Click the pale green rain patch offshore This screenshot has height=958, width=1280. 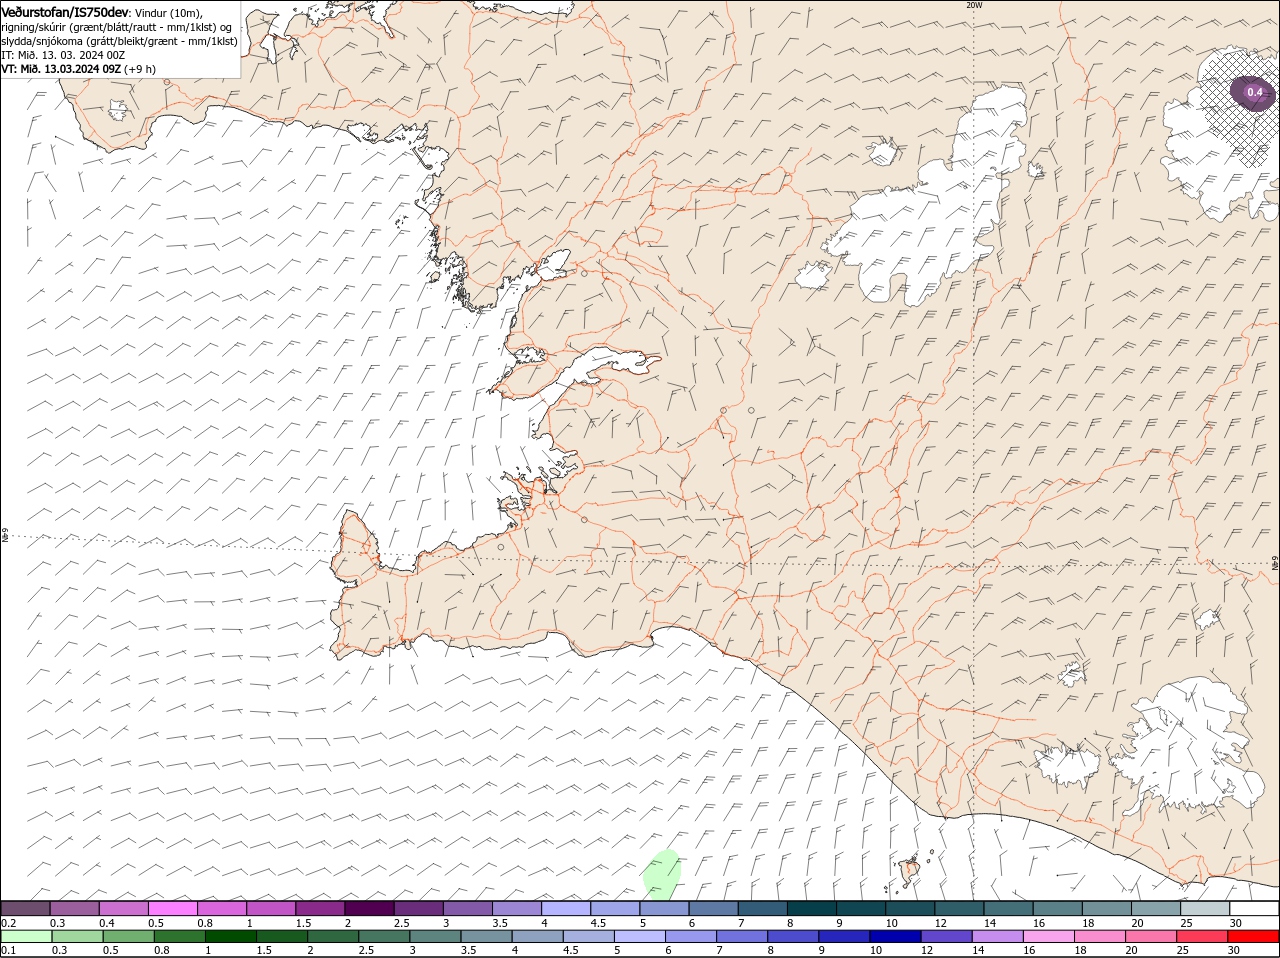click(x=662, y=873)
